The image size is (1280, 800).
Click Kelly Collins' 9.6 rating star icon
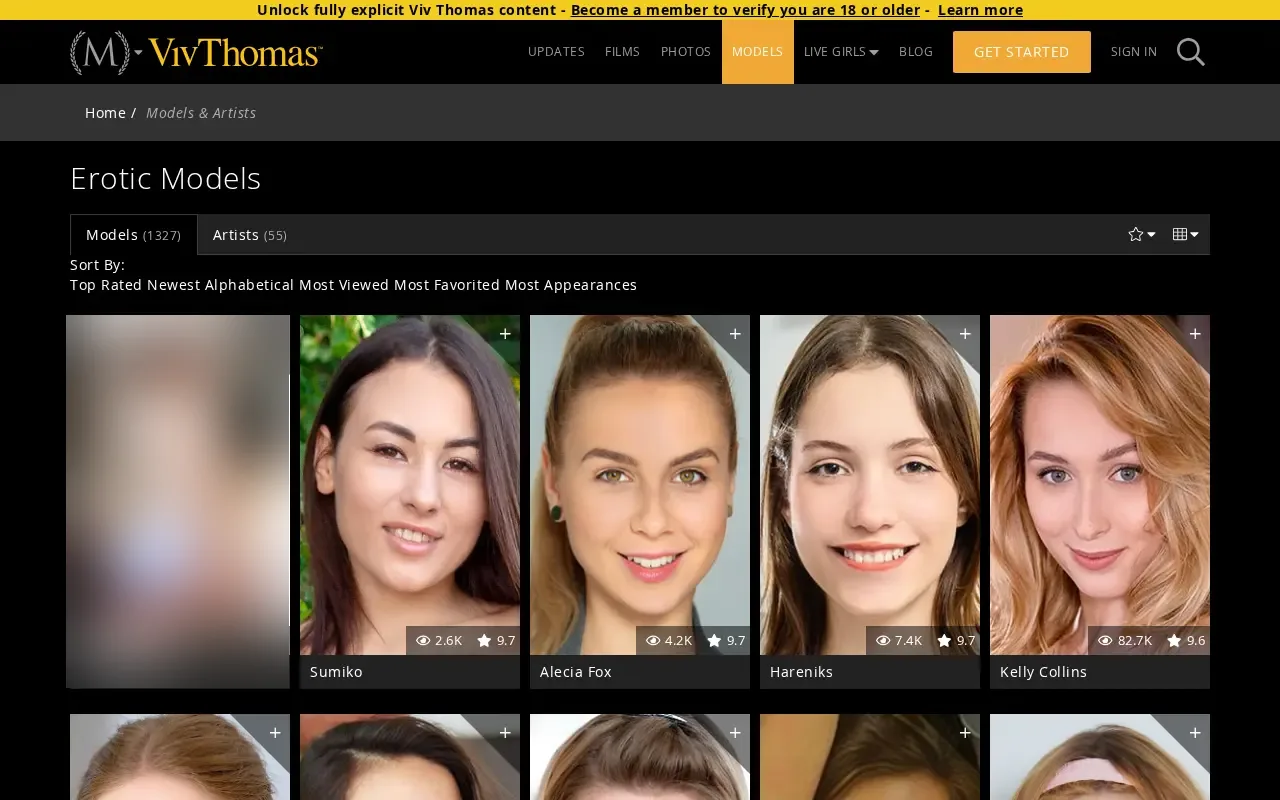pyautogui.click(x=1174, y=641)
